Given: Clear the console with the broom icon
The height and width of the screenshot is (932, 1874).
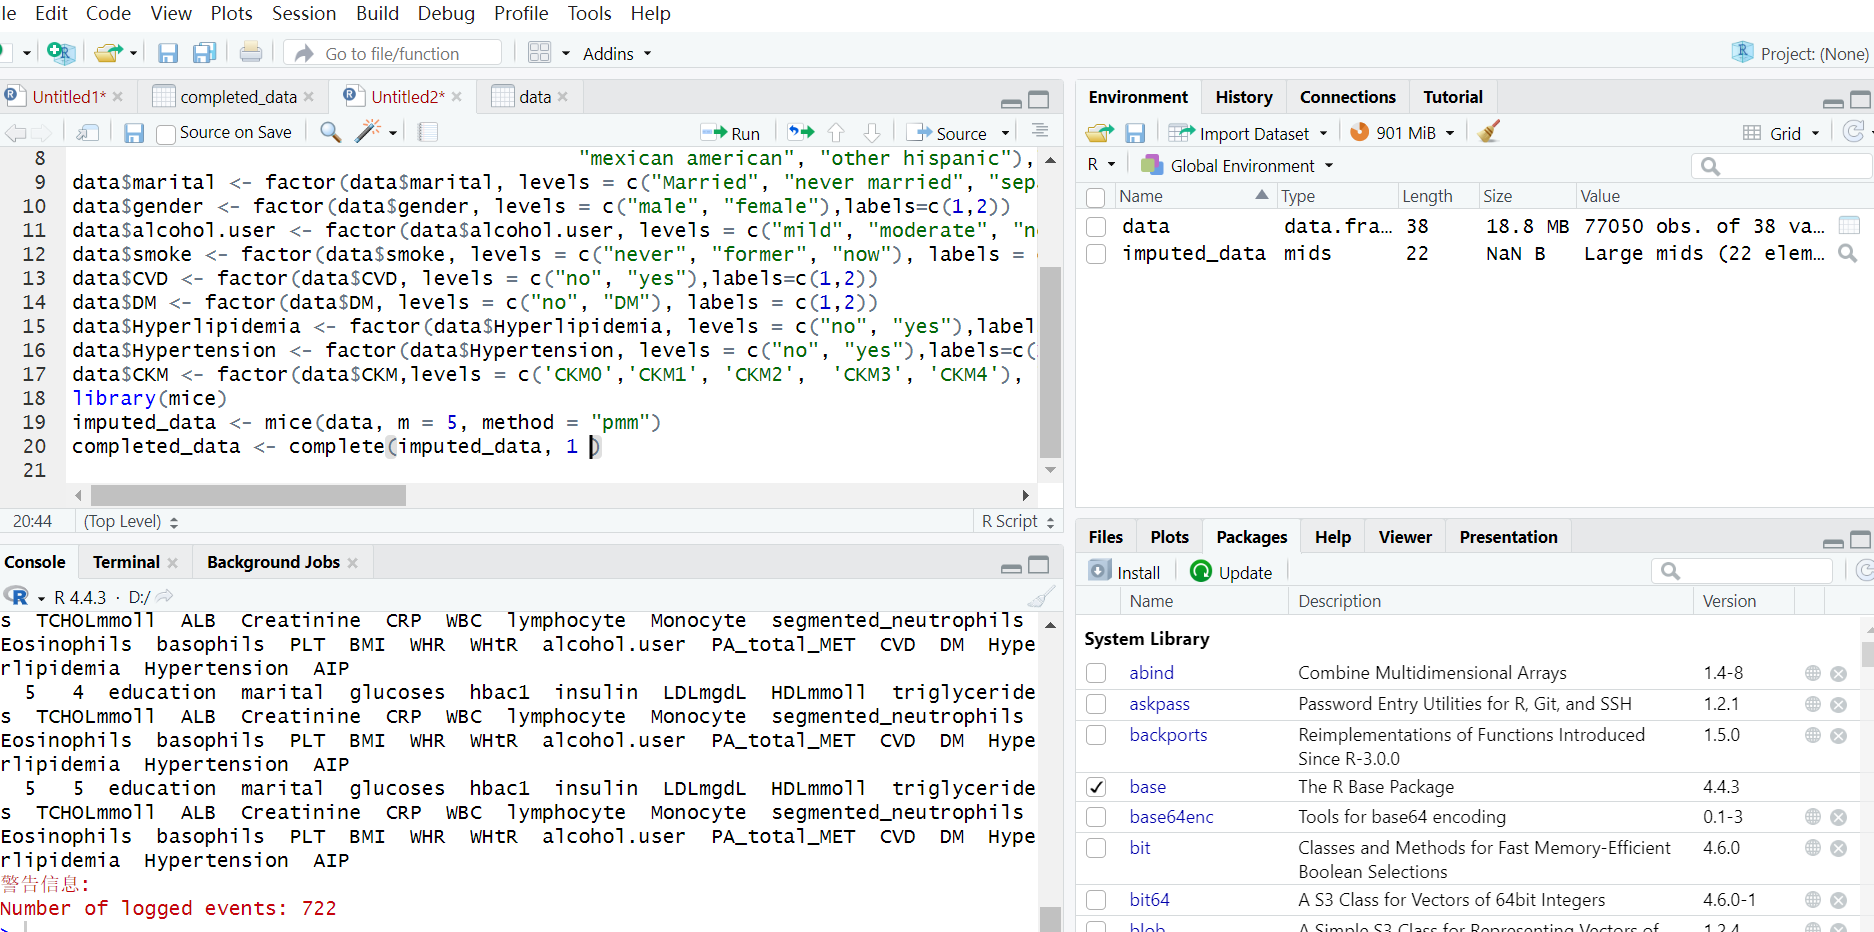Looking at the screenshot, I should pyautogui.click(x=1040, y=597).
